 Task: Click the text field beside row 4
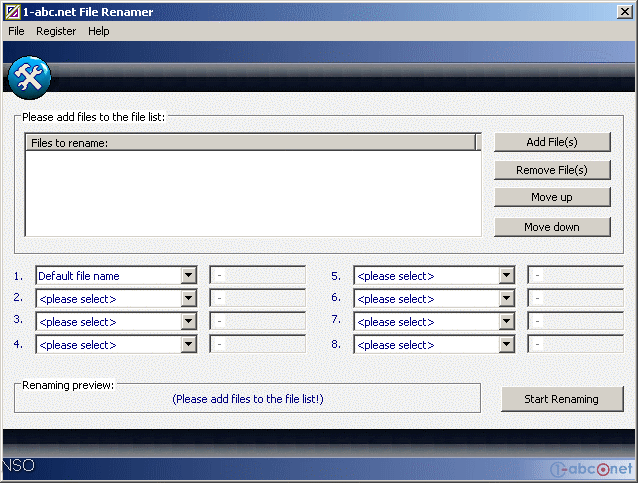pyautogui.click(x=258, y=344)
